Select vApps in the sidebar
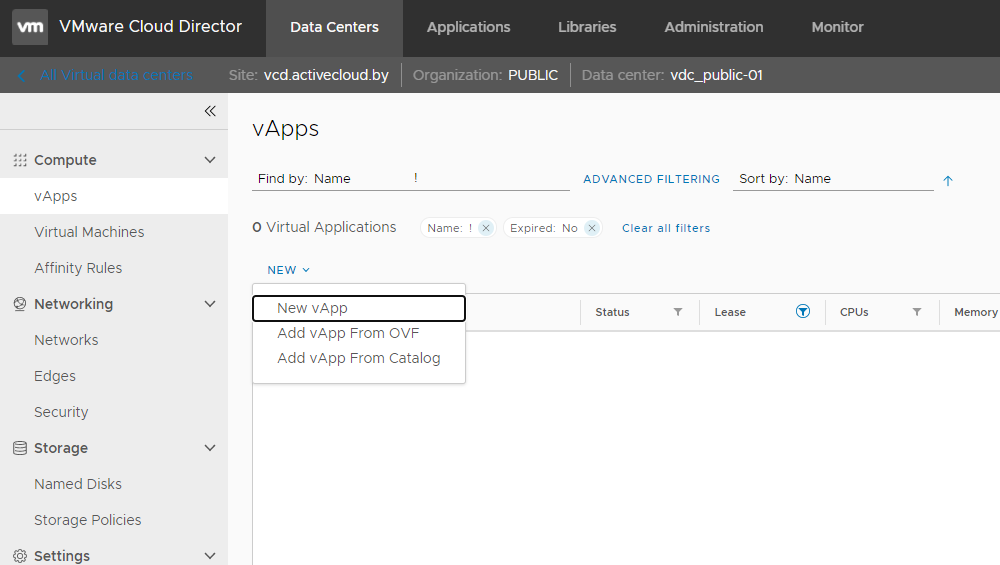This screenshot has width=1000, height=565. click(x=114, y=196)
